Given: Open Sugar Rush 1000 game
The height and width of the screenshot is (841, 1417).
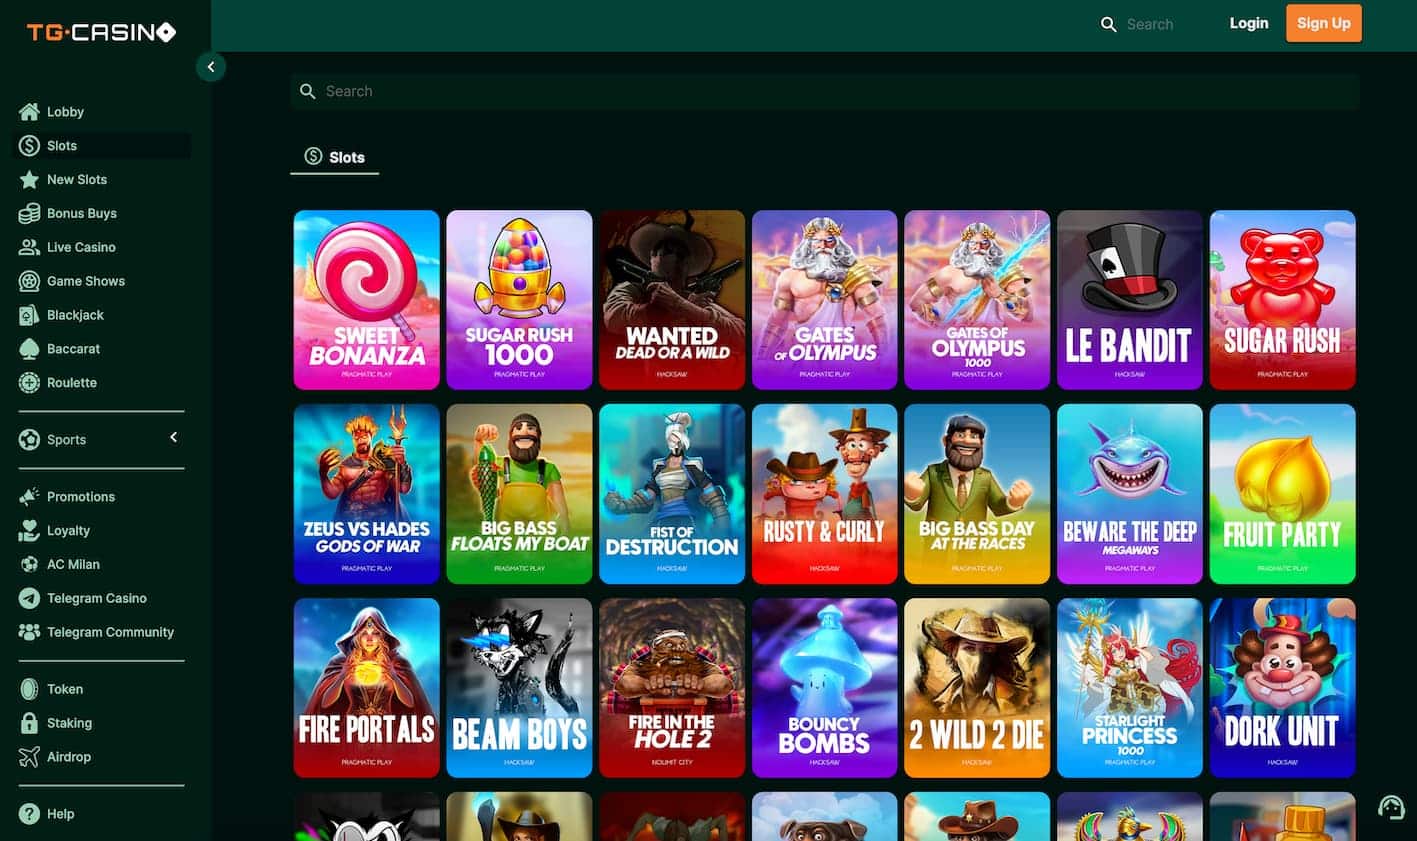Looking at the screenshot, I should tap(519, 300).
